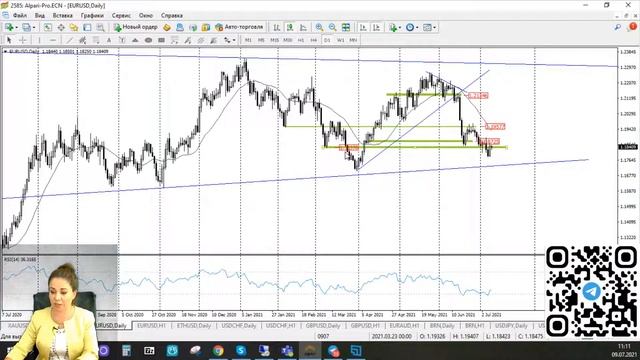Open the New Chart tool
Image resolution: width=640 pixels, height=360 pixels.
click(9, 27)
